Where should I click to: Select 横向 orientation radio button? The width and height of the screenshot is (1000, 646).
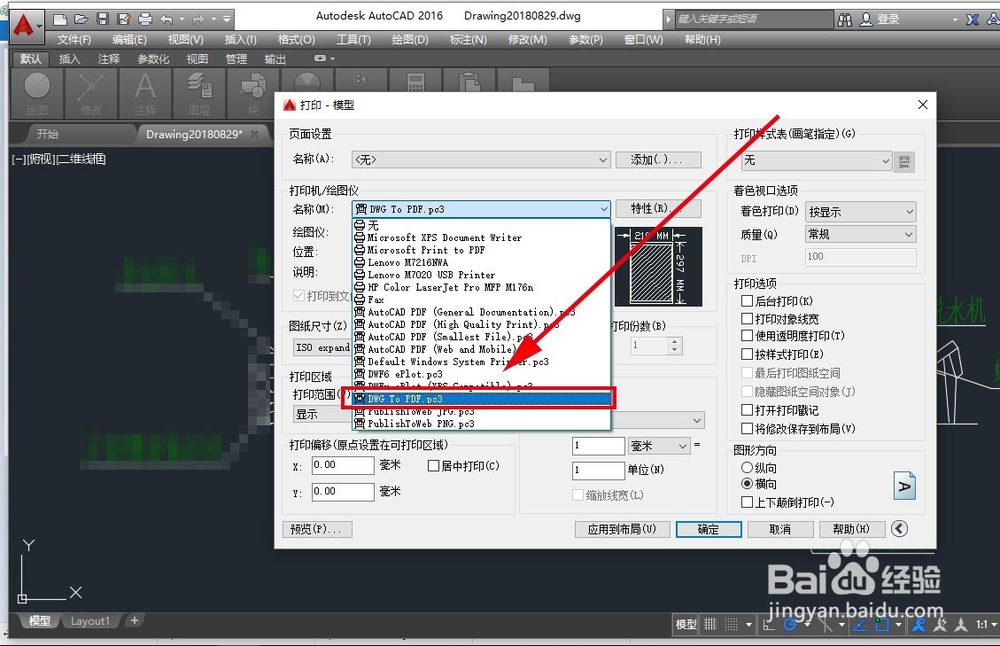pos(747,483)
